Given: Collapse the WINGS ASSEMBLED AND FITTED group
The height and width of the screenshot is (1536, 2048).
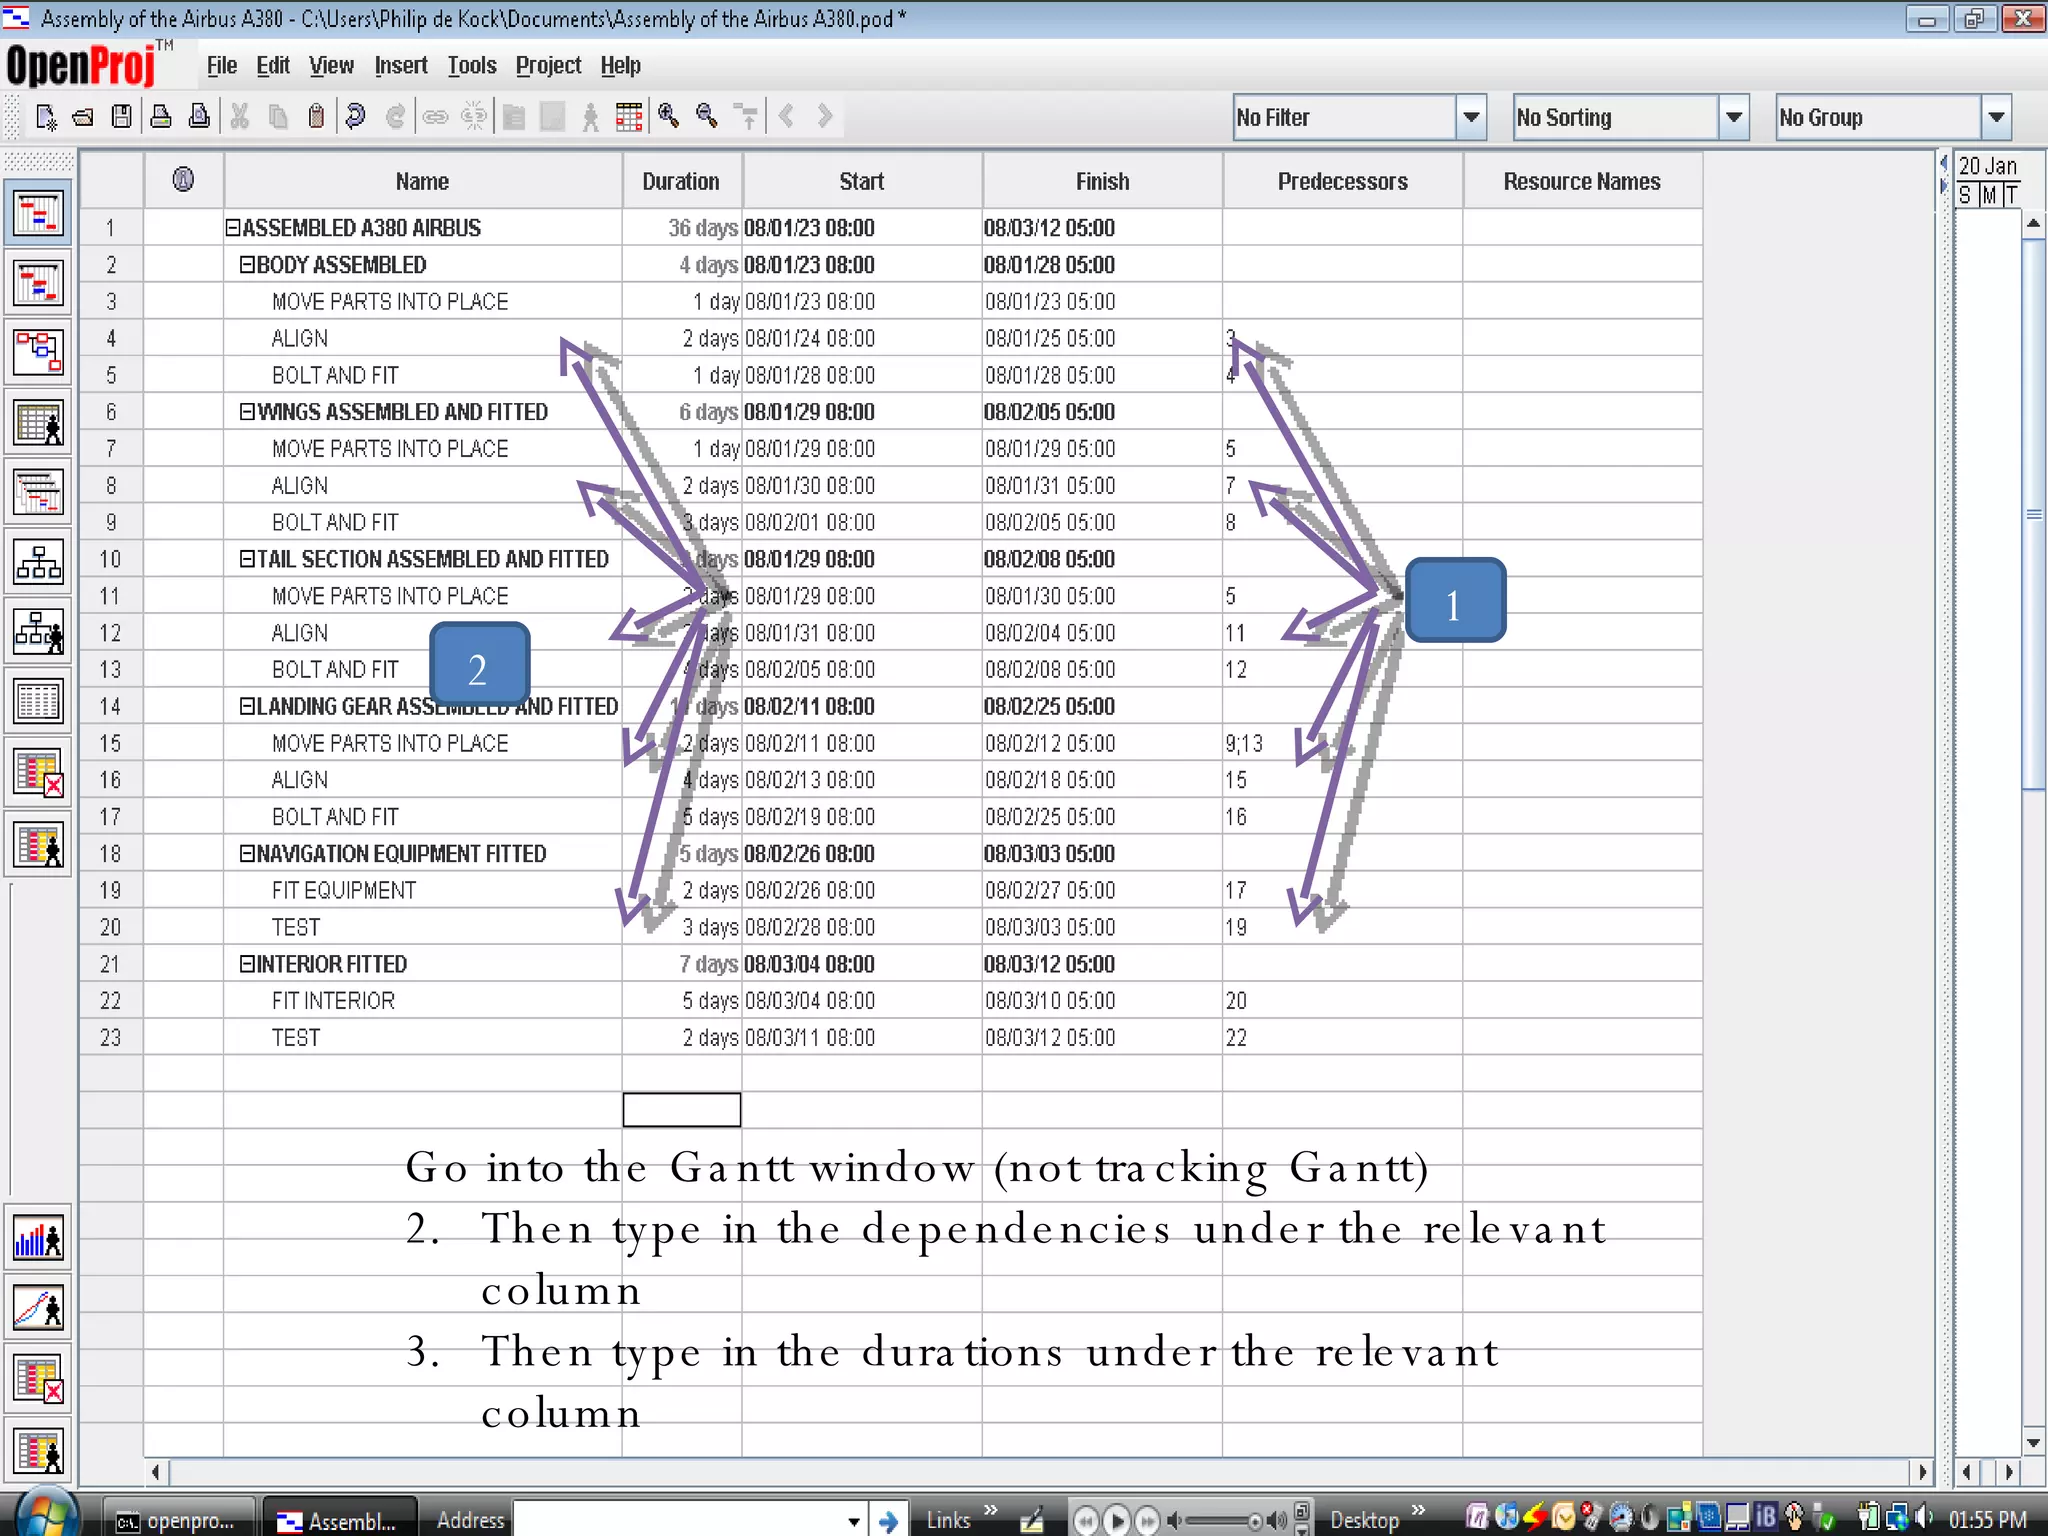Looking at the screenshot, I should pos(247,412).
